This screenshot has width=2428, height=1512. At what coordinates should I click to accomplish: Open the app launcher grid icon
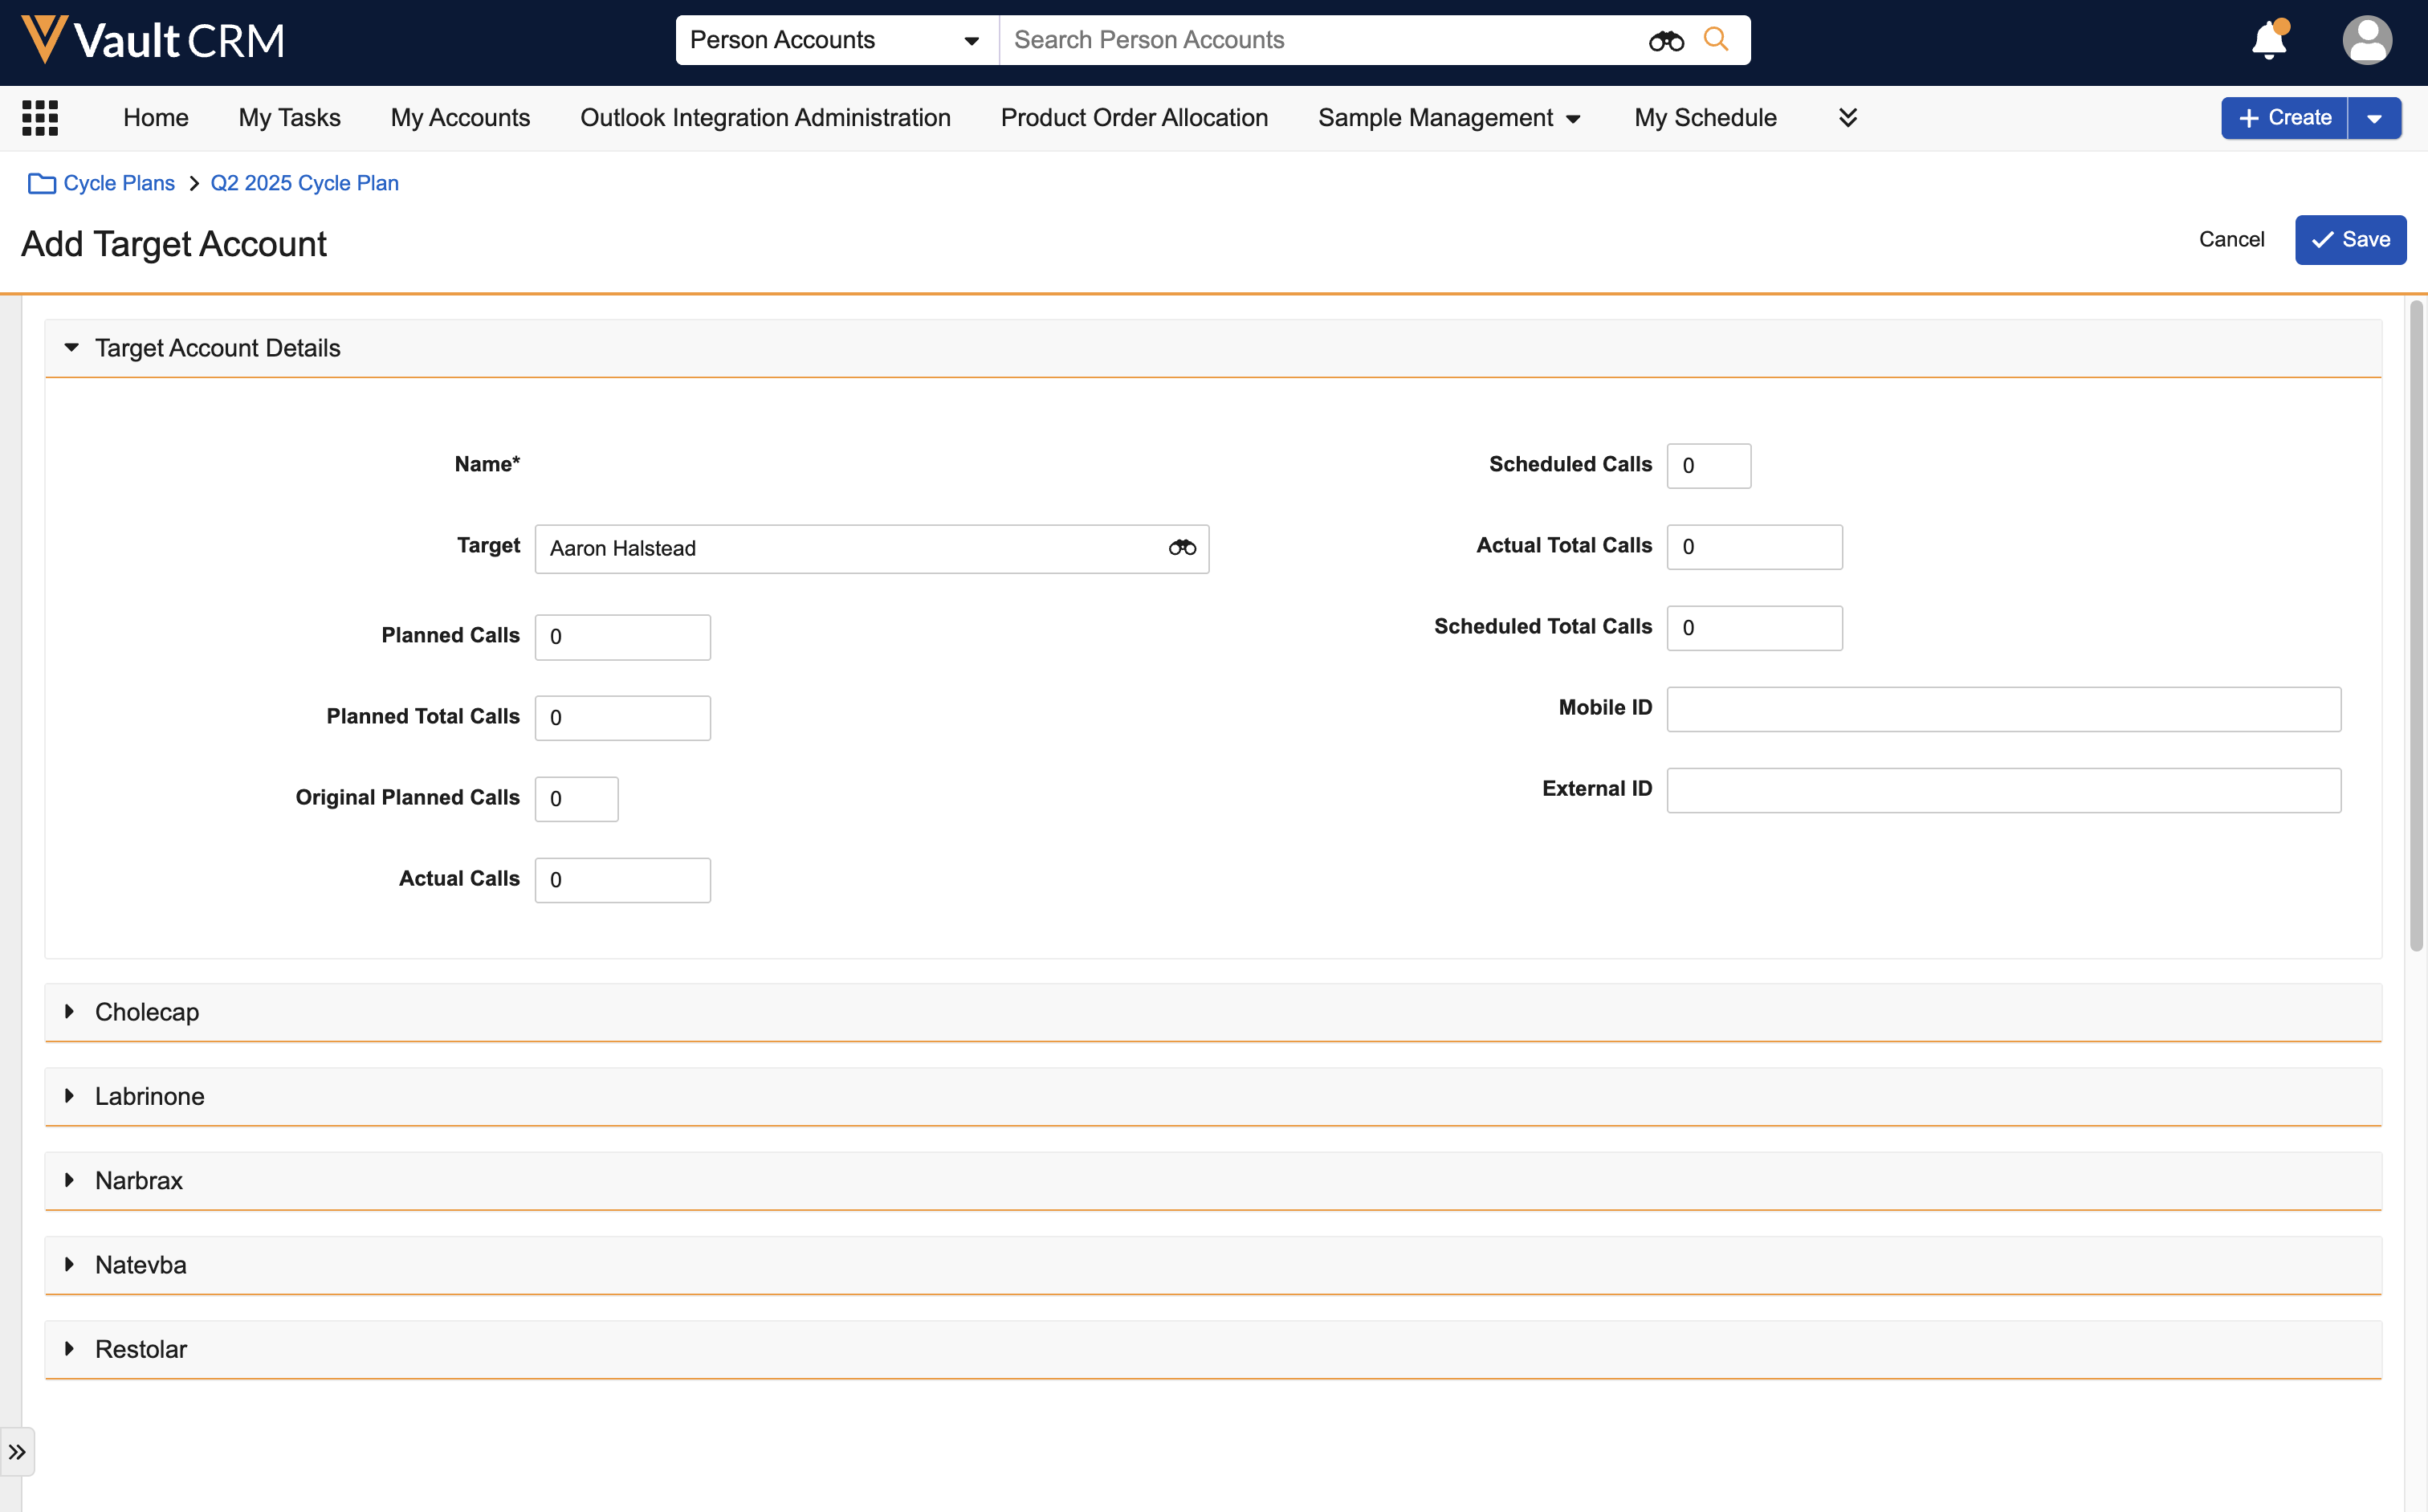(40, 118)
